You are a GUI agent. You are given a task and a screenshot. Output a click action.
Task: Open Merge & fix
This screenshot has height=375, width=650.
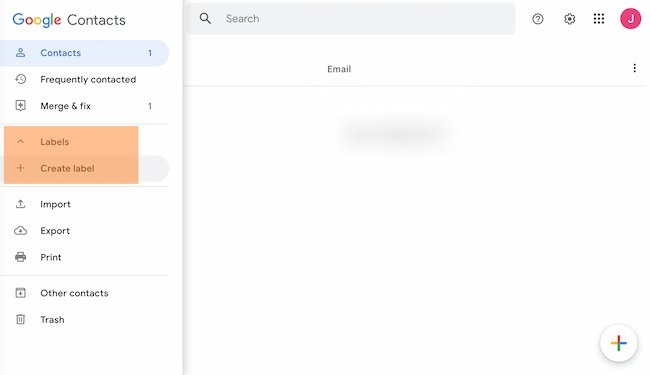coord(85,106)
